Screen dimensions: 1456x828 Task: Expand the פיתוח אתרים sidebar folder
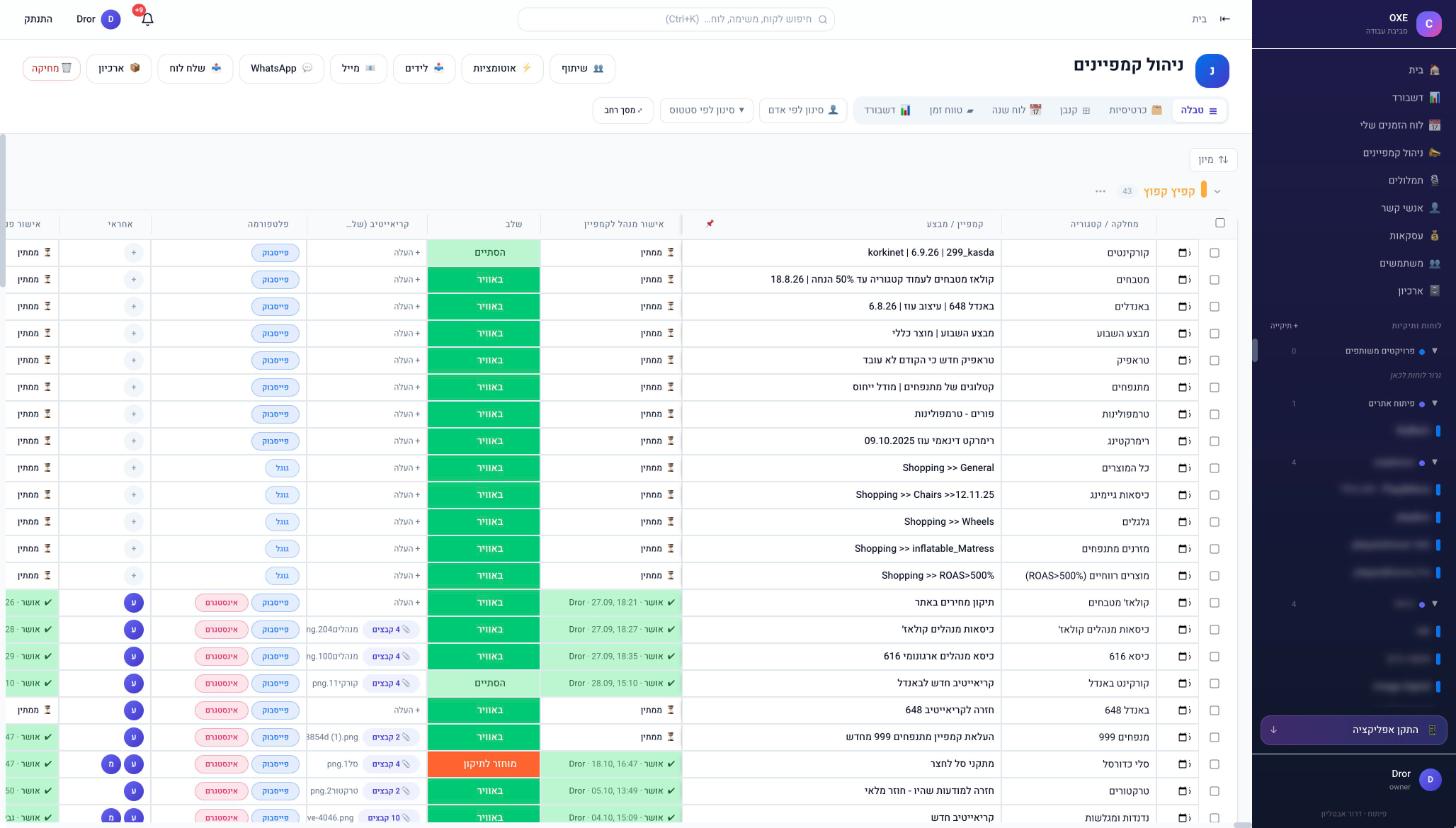(x=1434, y=403)
